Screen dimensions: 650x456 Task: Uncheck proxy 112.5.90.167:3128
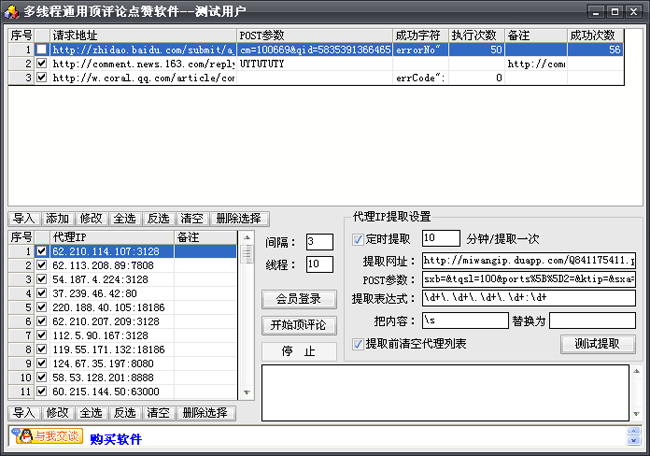pos(41,335)
